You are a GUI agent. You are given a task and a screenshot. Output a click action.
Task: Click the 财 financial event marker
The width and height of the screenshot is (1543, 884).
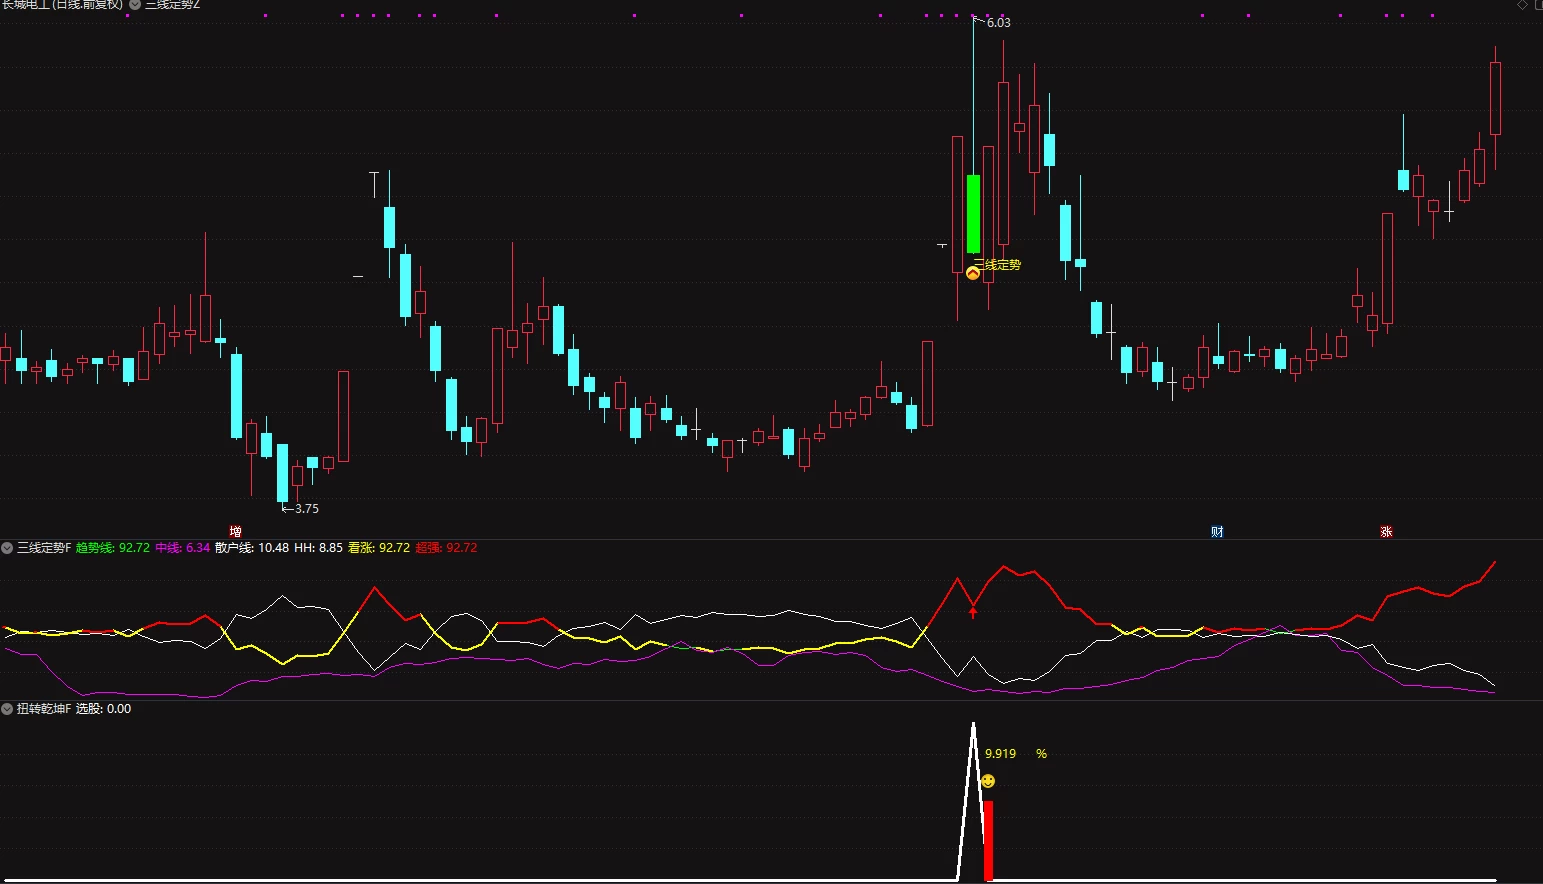pyautogui.click(x=1217, y=532)
